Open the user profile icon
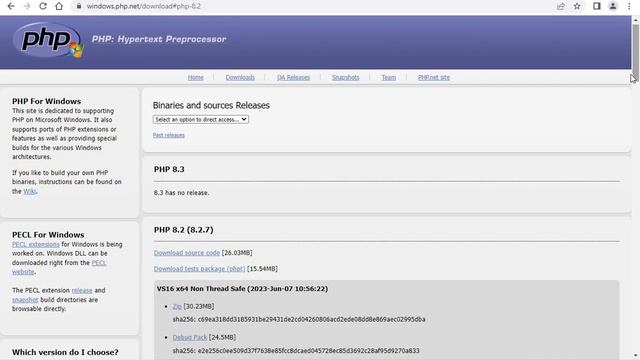This screenshot has width=640, height=360. (613, 6)
